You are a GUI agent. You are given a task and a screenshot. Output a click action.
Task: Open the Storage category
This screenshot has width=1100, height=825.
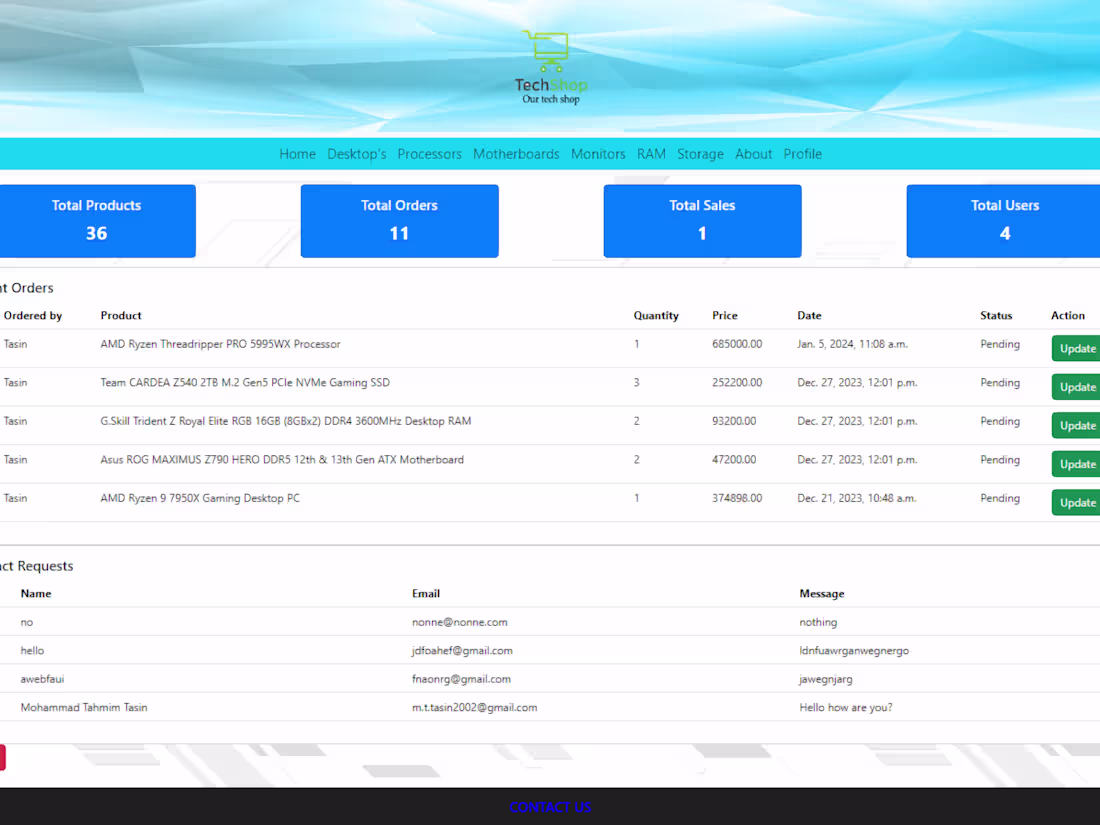click(x=700, y=154)
